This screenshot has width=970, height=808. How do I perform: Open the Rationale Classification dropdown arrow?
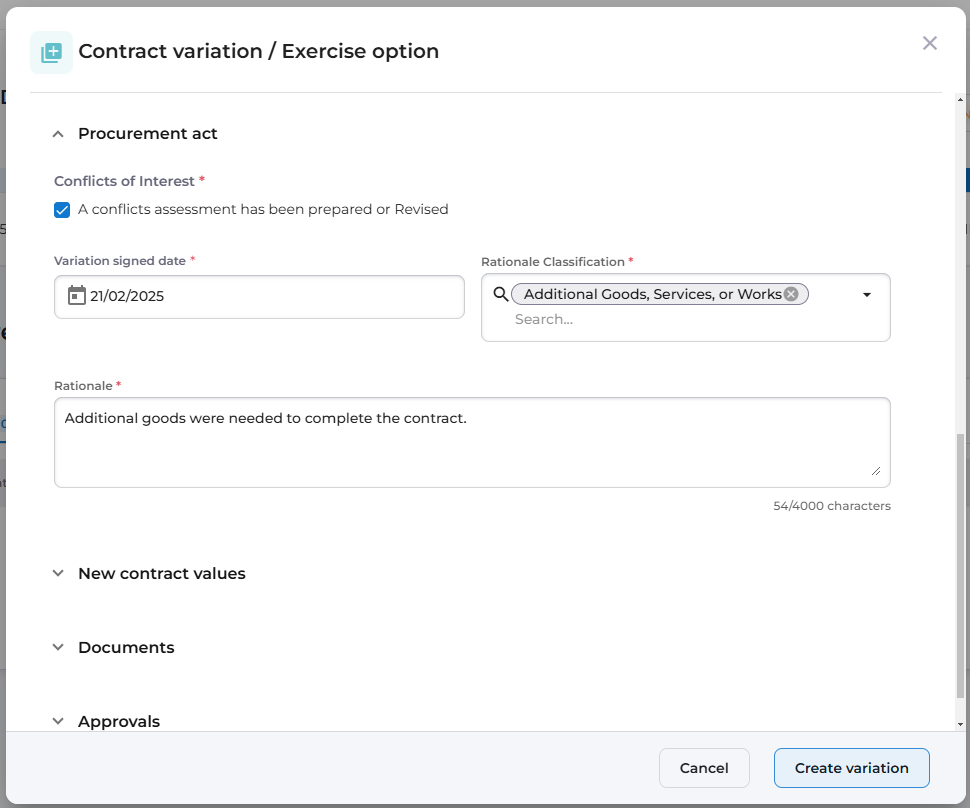point(867,295)
